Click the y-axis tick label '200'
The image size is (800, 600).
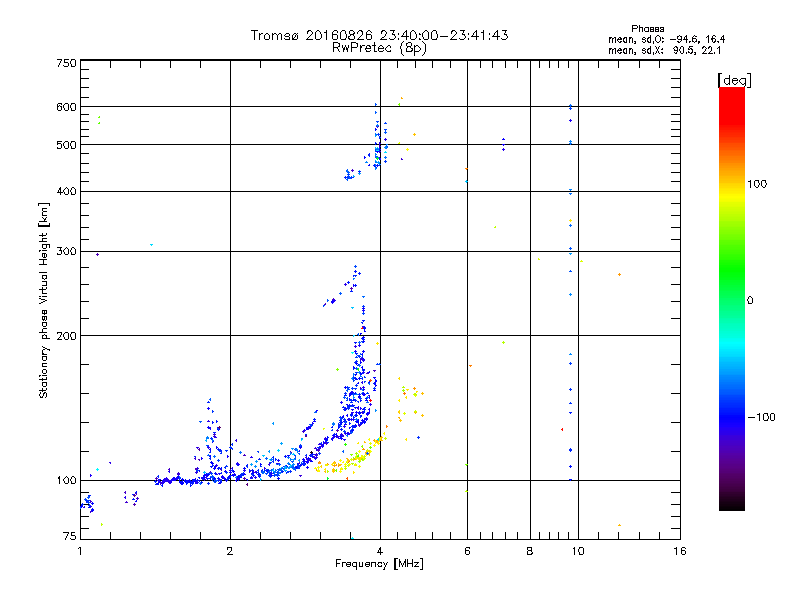66,336
